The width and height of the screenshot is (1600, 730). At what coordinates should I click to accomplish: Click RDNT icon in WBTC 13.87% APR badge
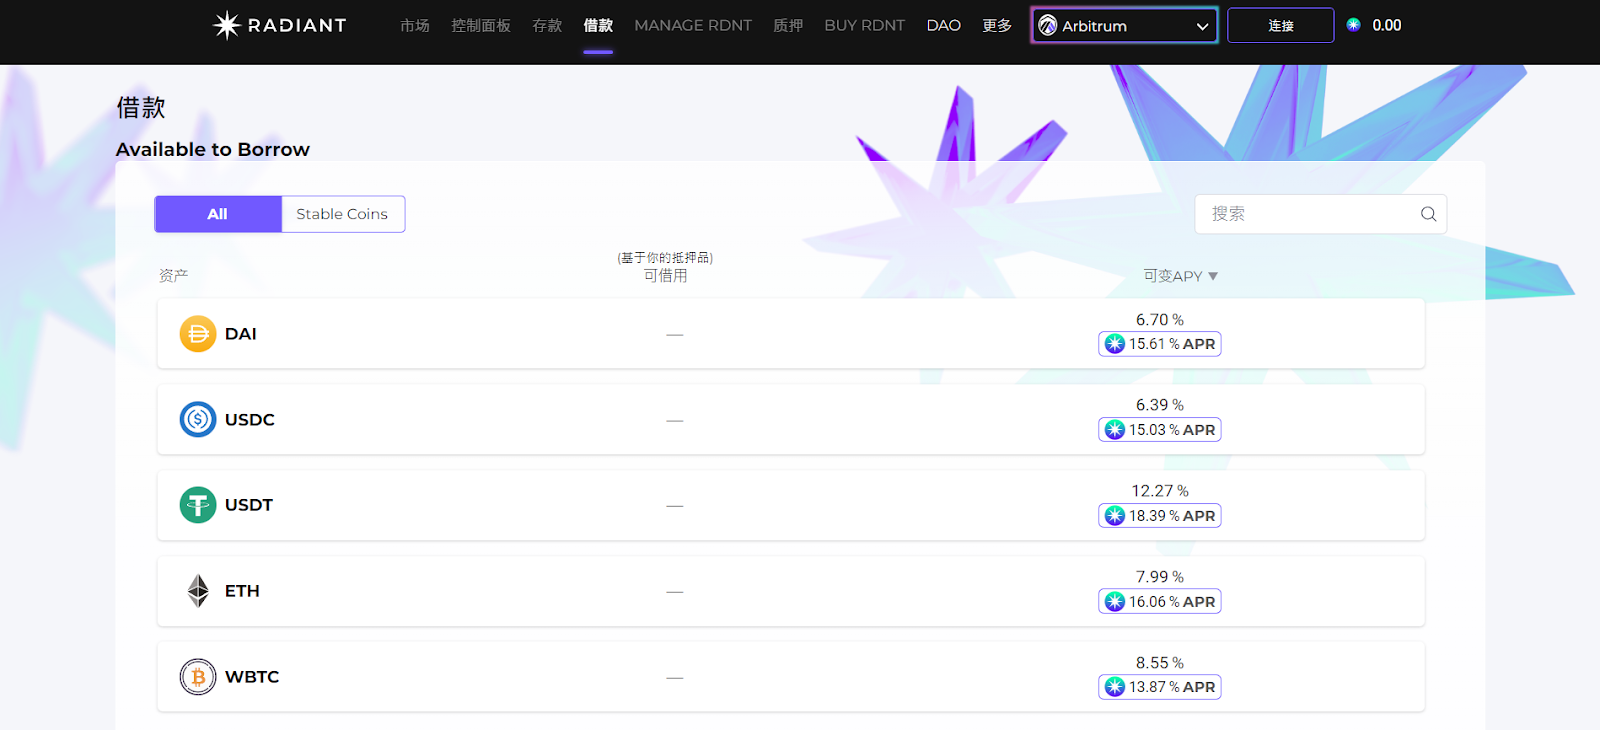pos(1115,687)
